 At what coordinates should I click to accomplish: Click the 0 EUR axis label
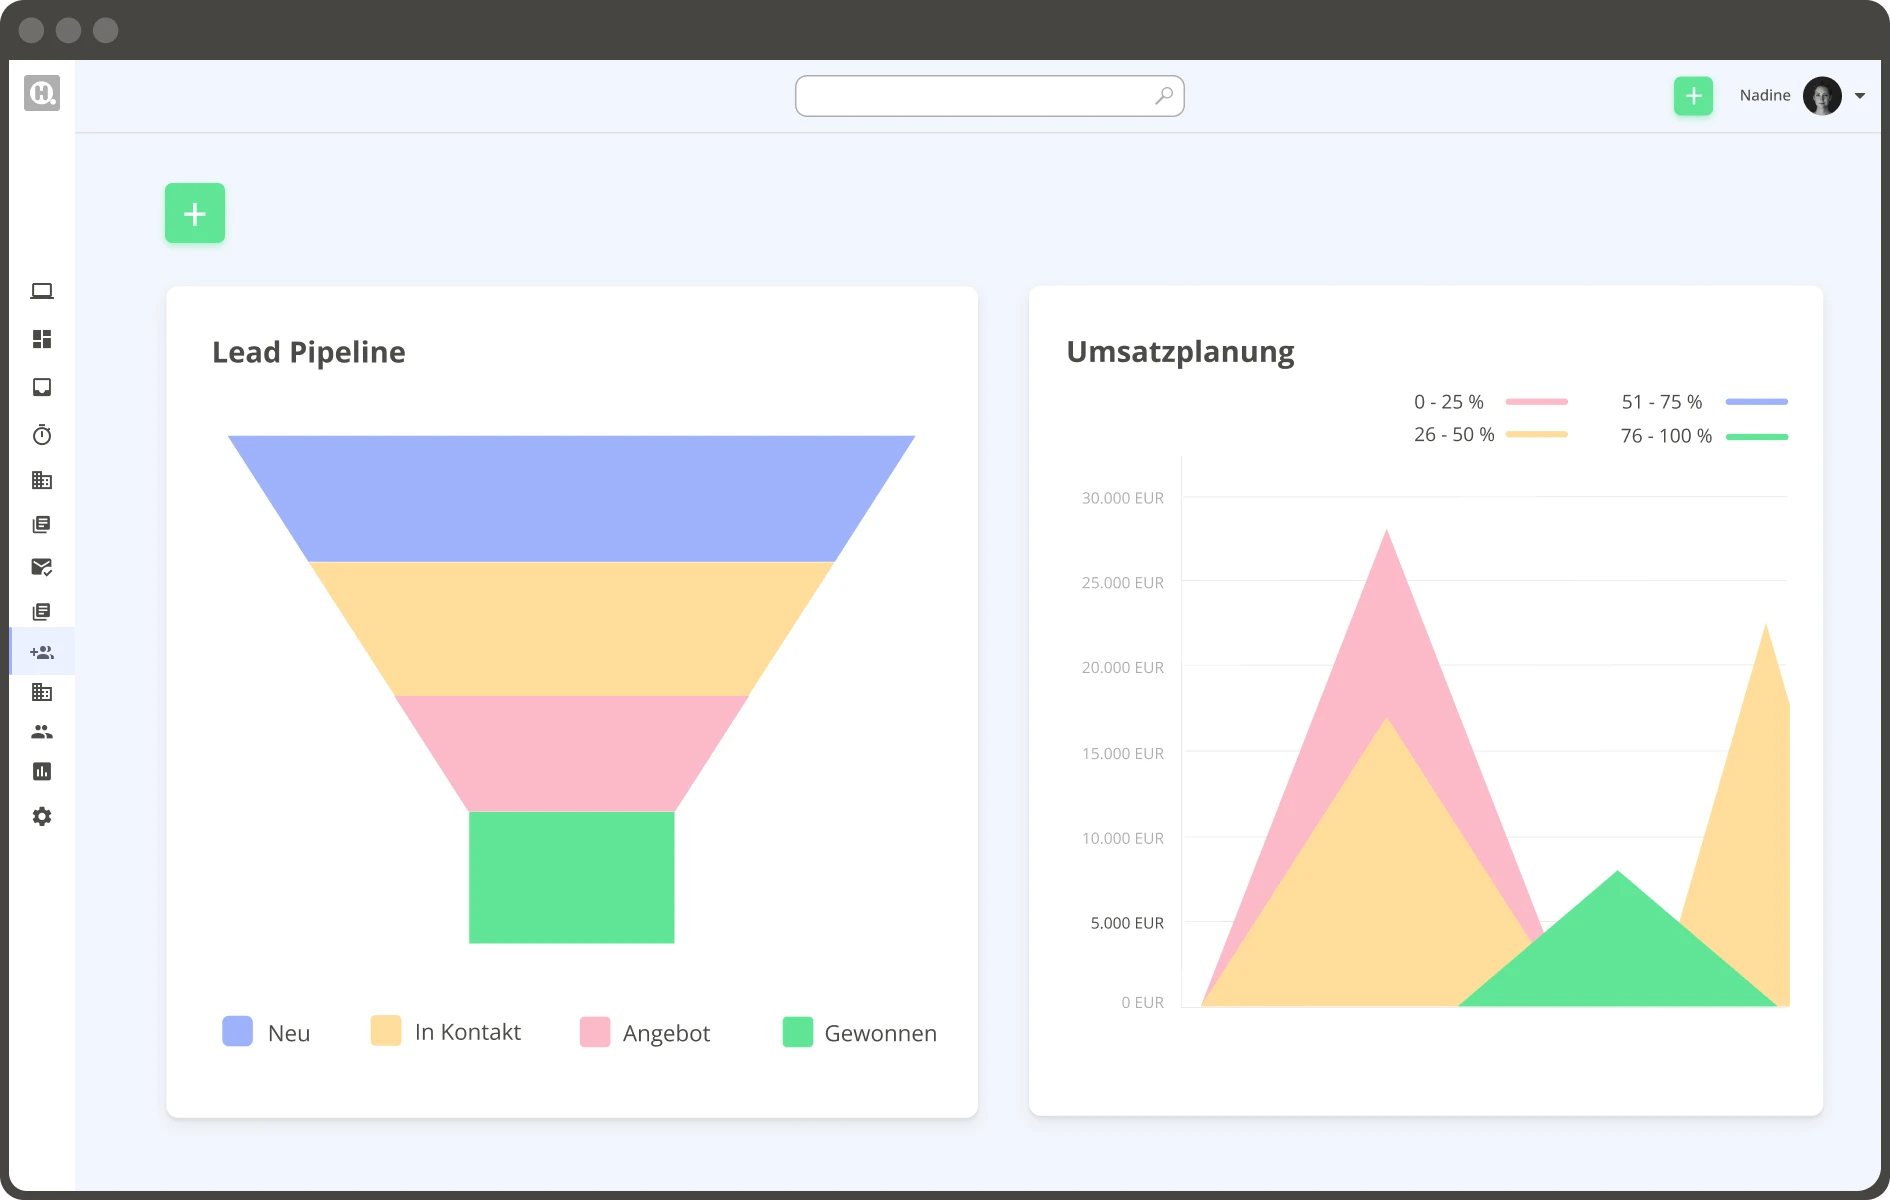point(1143,1003)
